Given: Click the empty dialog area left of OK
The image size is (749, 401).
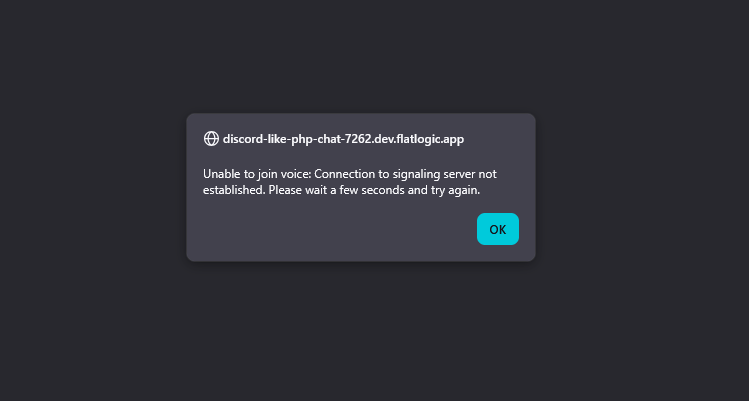Looking at the screenshot, I should click(x=330, y=229).
